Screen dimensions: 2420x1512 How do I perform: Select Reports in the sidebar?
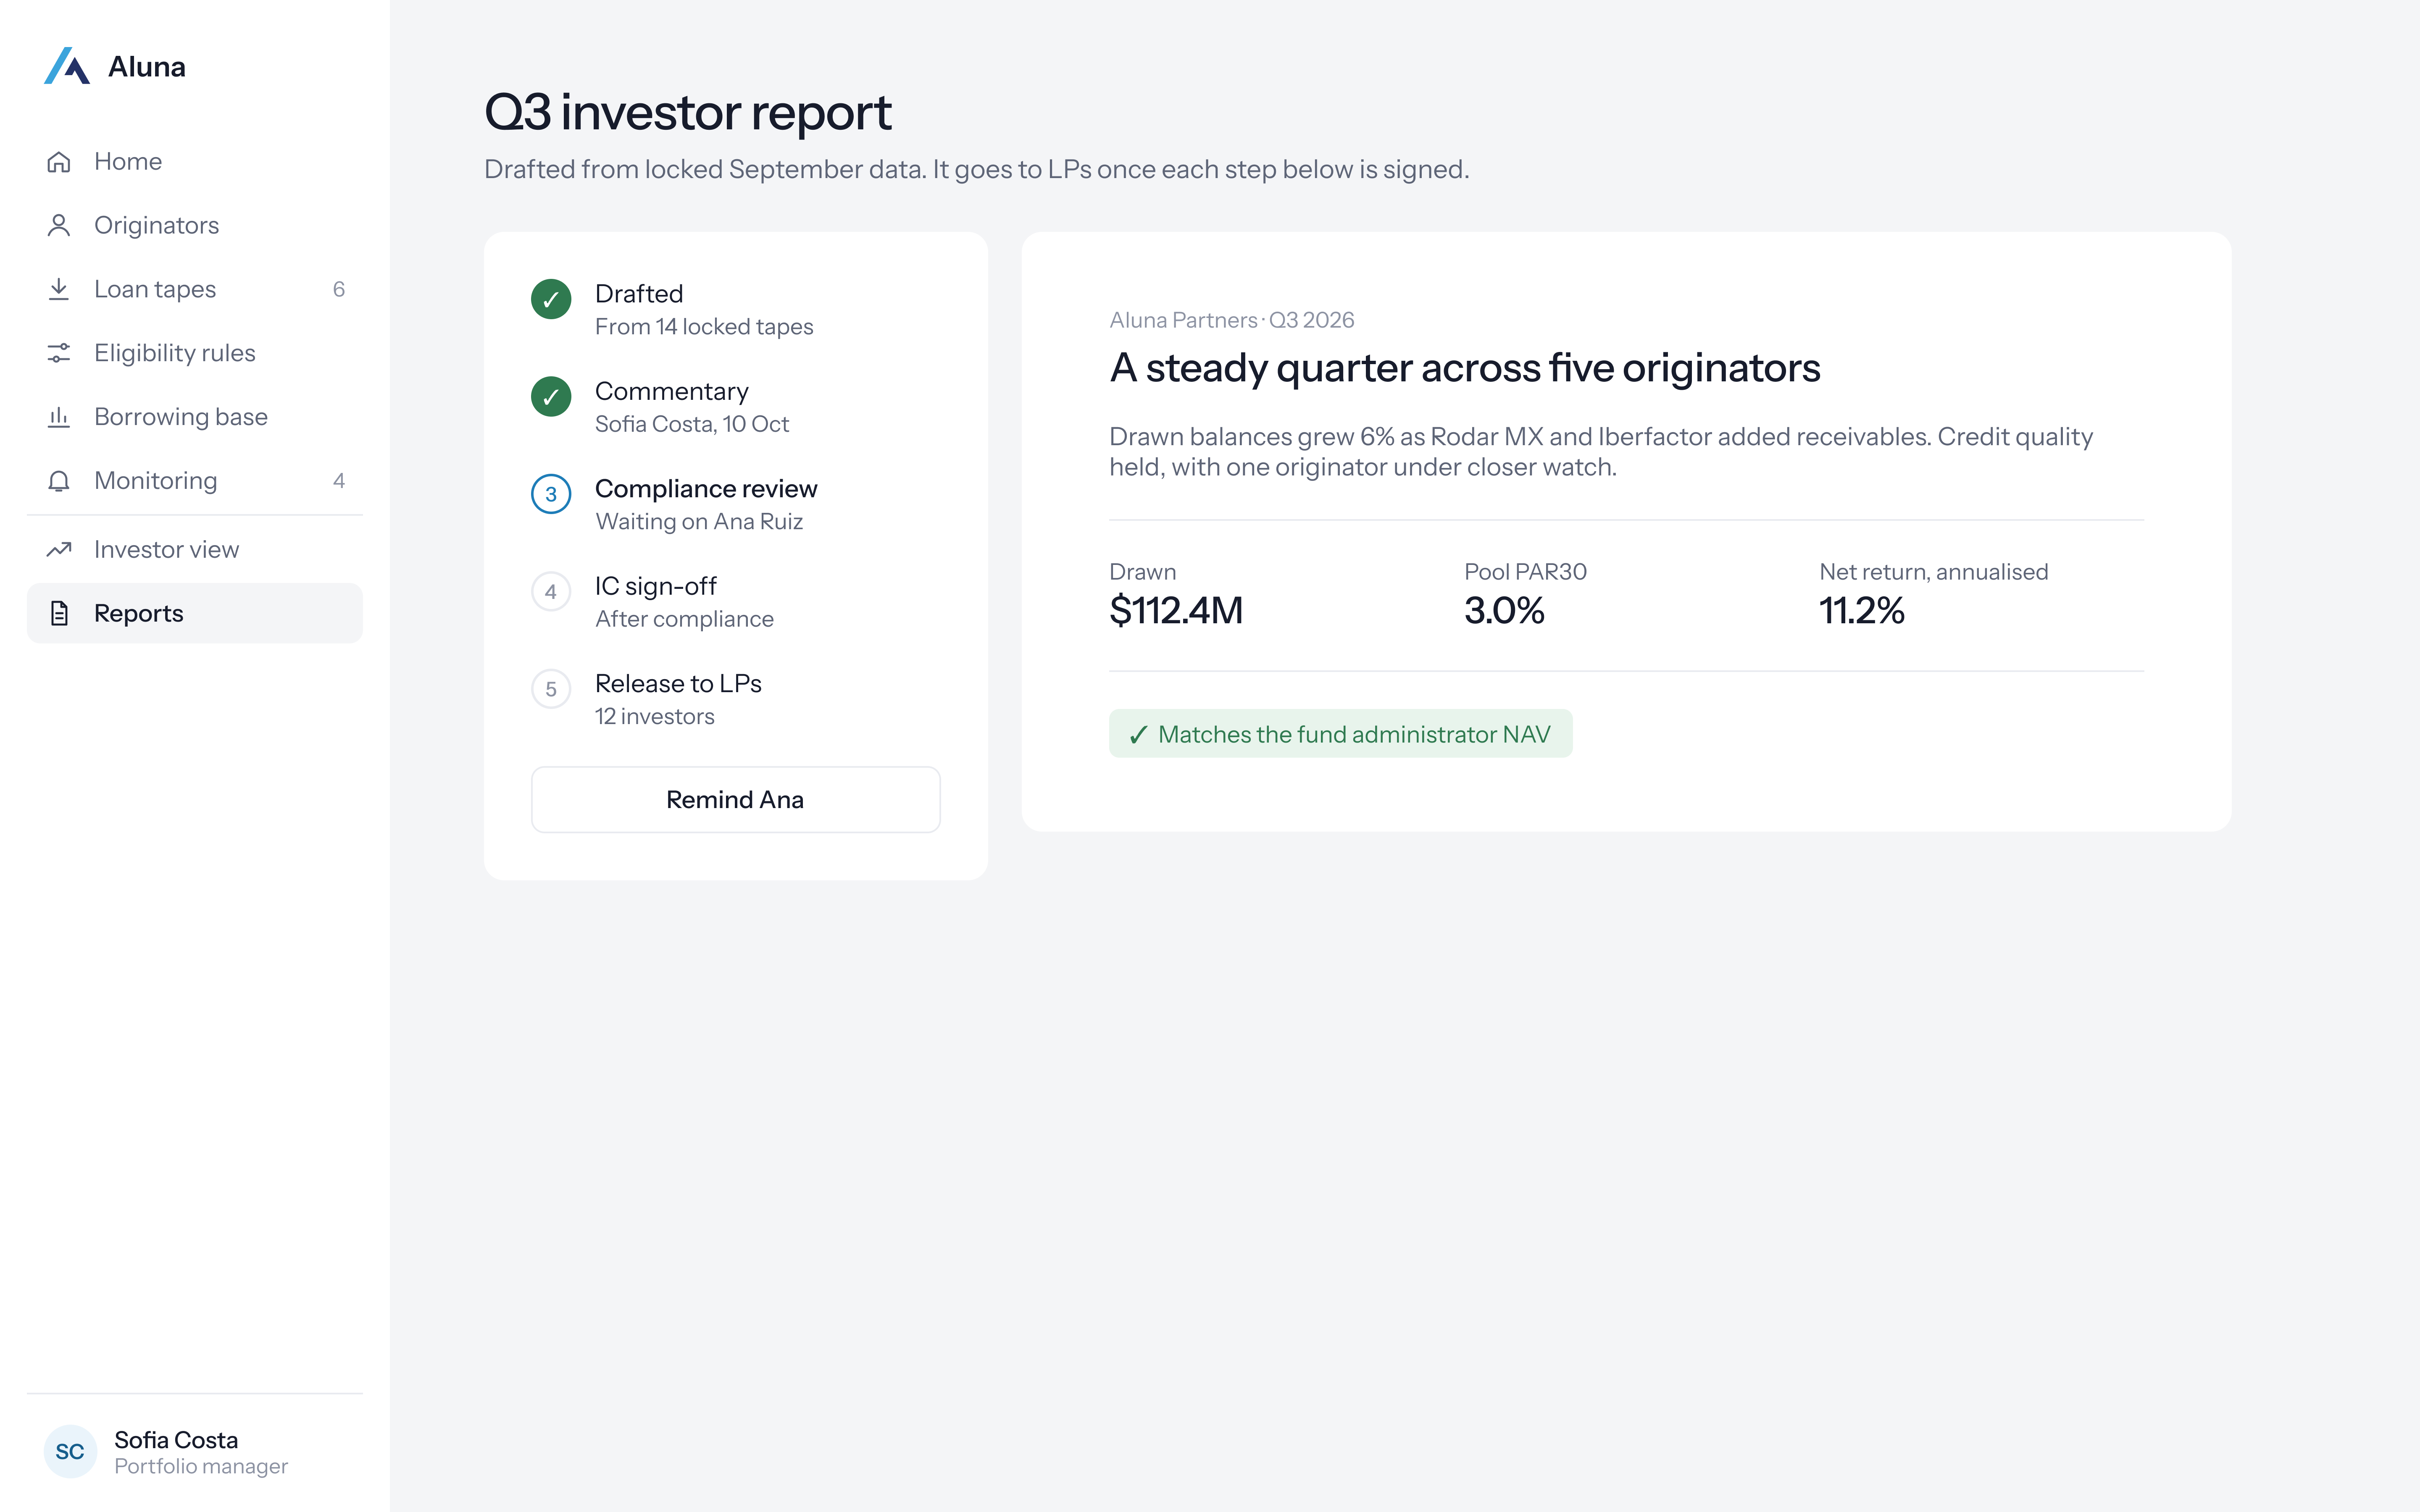pyautogui.click(x=195, y=613)
